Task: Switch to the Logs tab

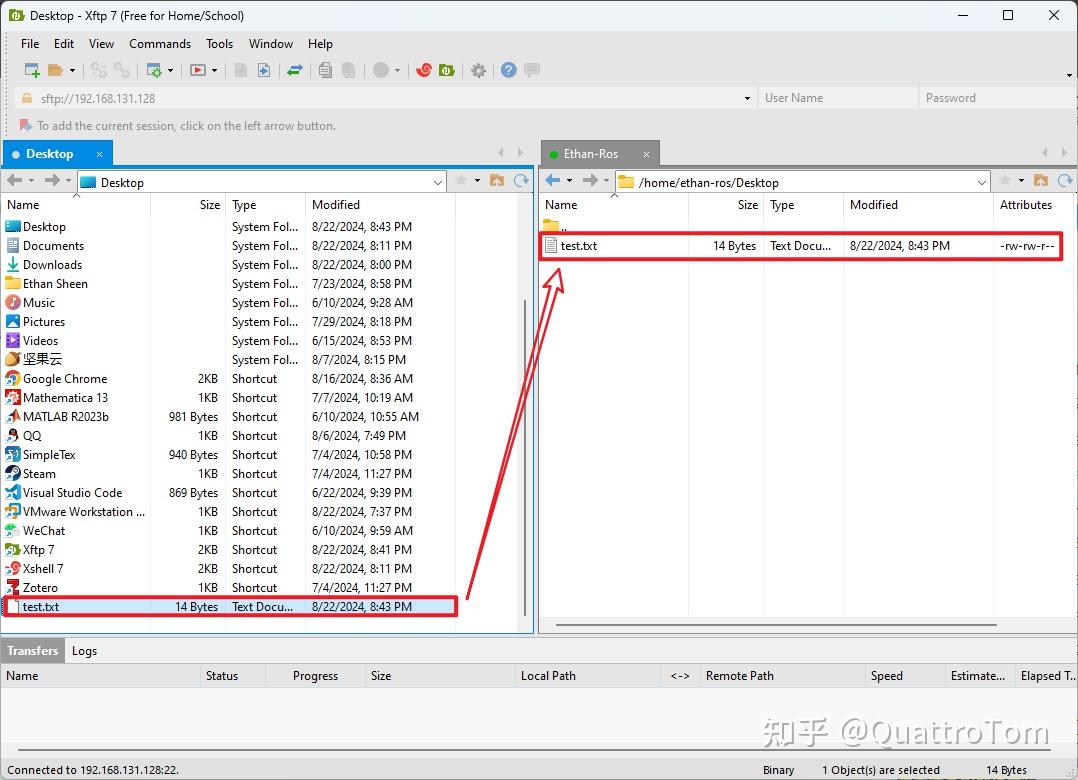Action: pos(84,651)
